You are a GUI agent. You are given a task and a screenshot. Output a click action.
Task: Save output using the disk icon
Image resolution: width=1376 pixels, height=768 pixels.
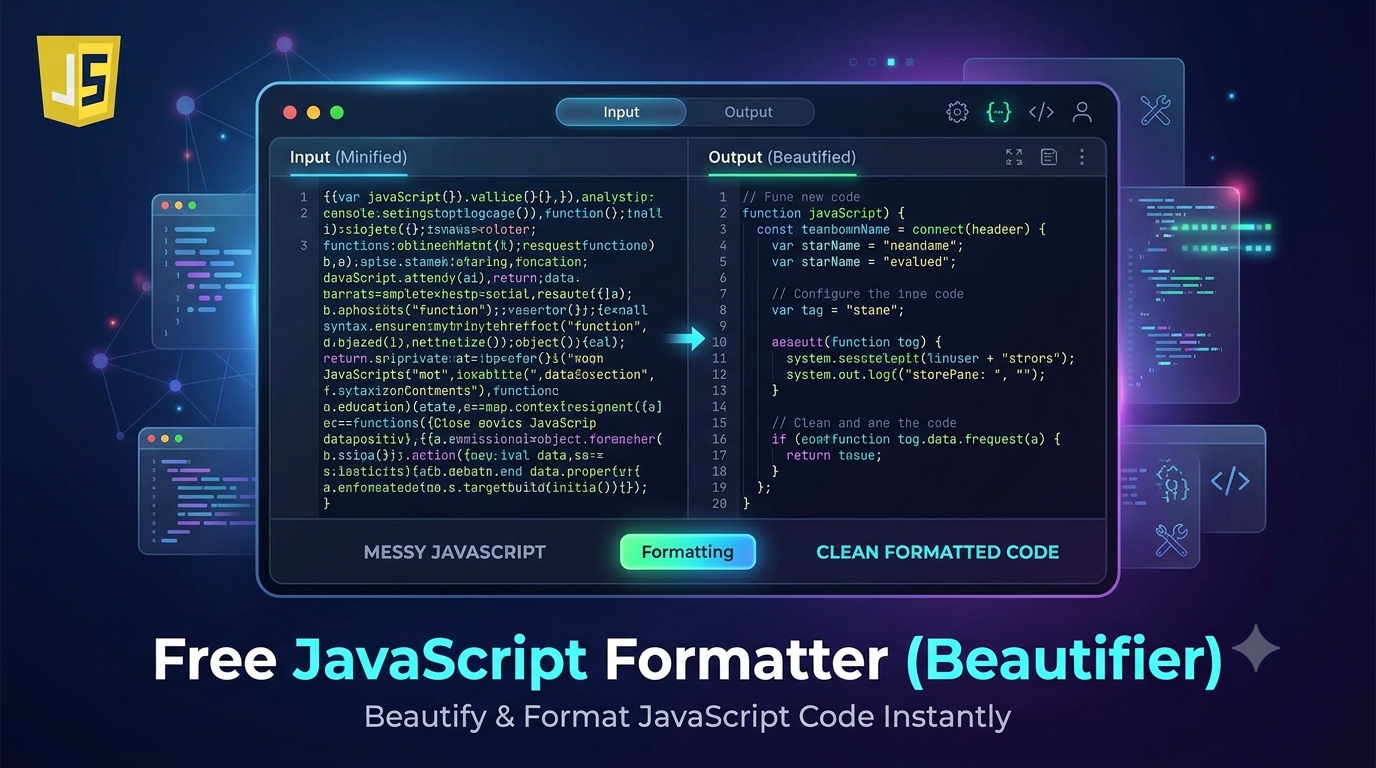(x=1049, y=157)
